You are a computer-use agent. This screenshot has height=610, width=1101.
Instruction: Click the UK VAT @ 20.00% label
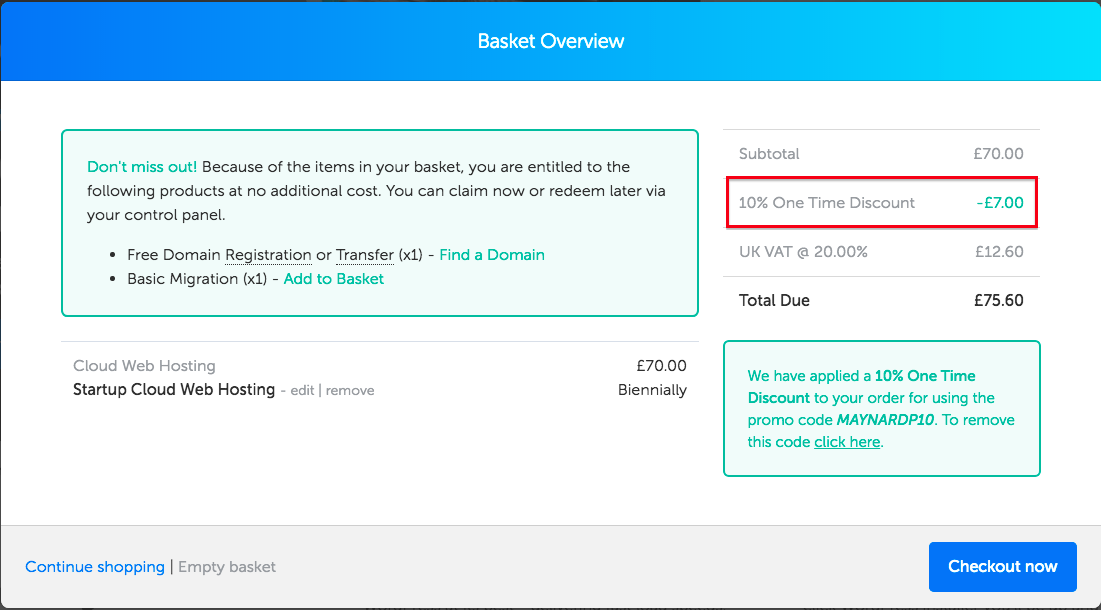pyautogui.click(x=803, y=252)
